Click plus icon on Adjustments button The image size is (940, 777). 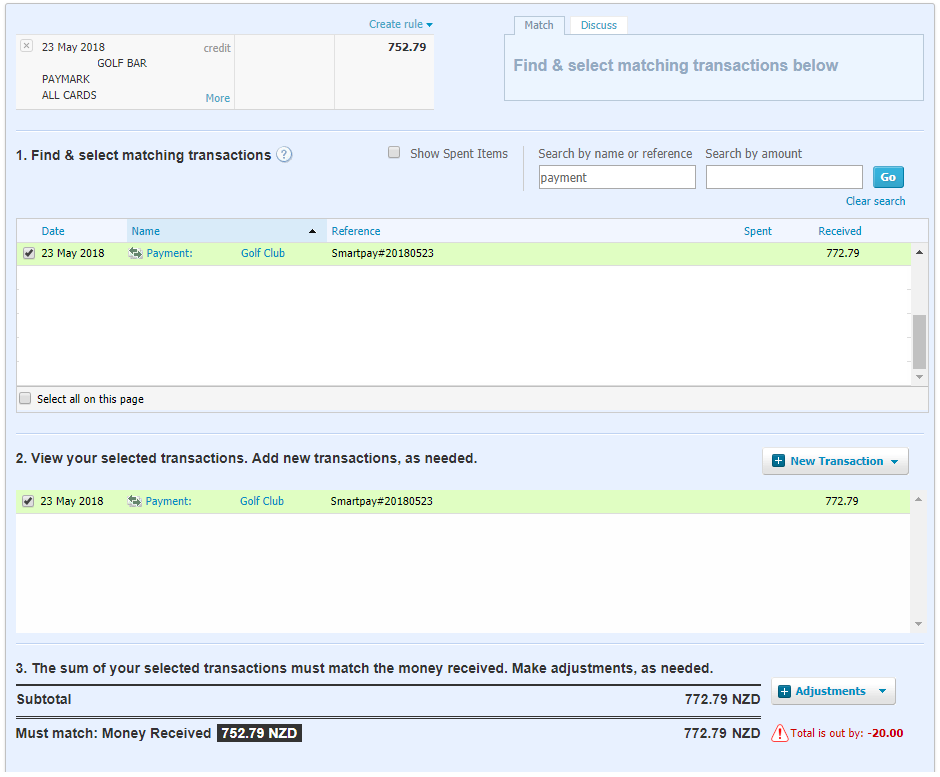[x=784, y=691]
